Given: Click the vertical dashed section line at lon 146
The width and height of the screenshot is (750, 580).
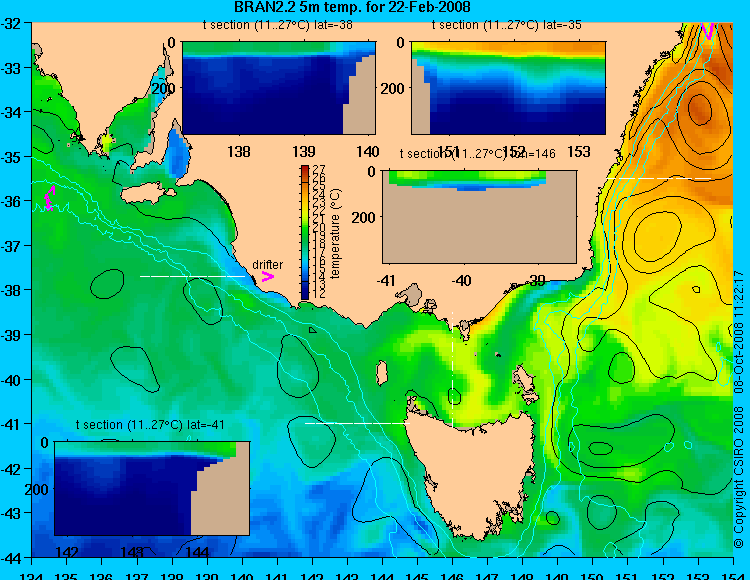Looking at the screenshot, I should pos(452,370).
